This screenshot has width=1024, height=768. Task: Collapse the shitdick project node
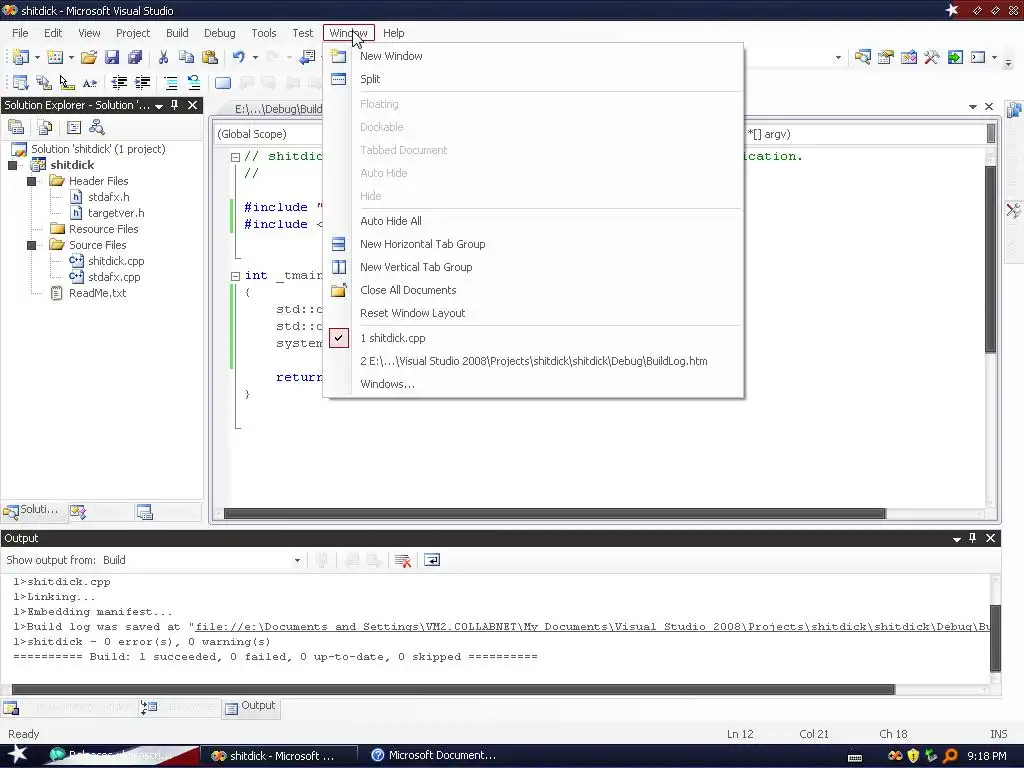point(12,165)
